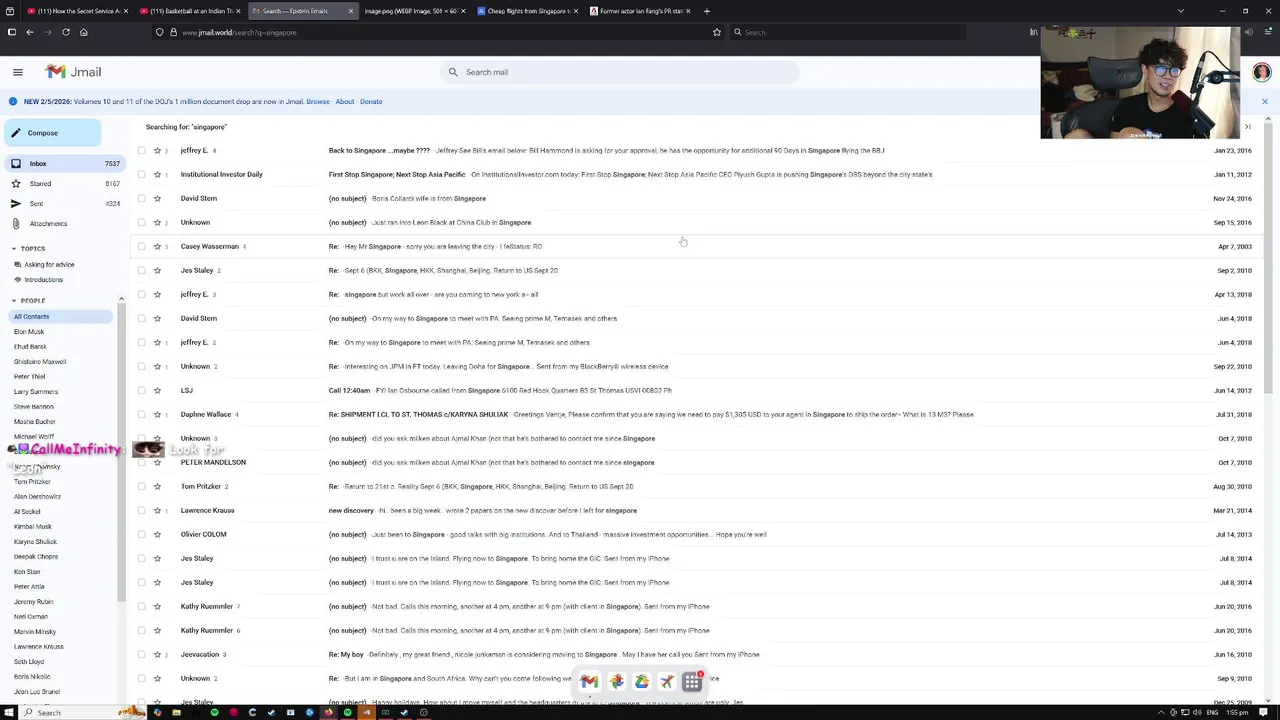Select checkbox for Back to Singapore email

click(x=141, y=150)
